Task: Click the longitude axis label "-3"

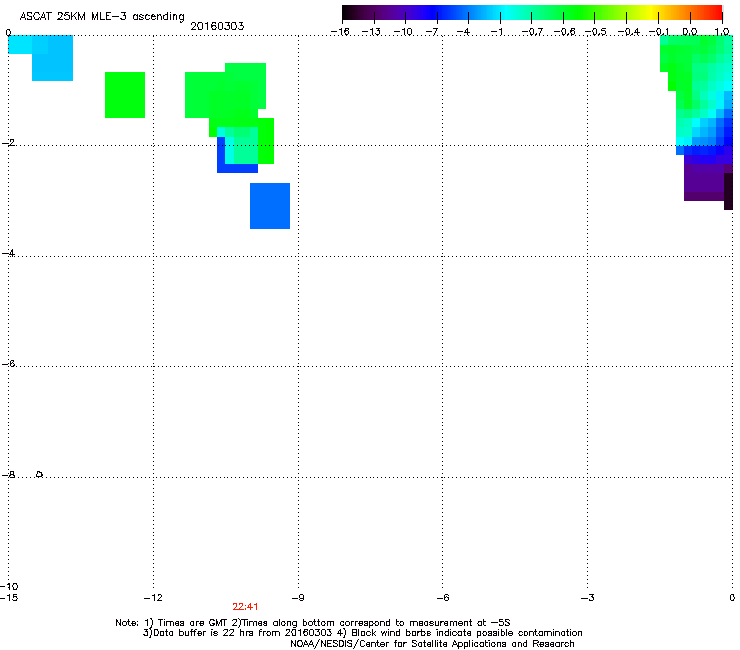Action: coord(588,598)
